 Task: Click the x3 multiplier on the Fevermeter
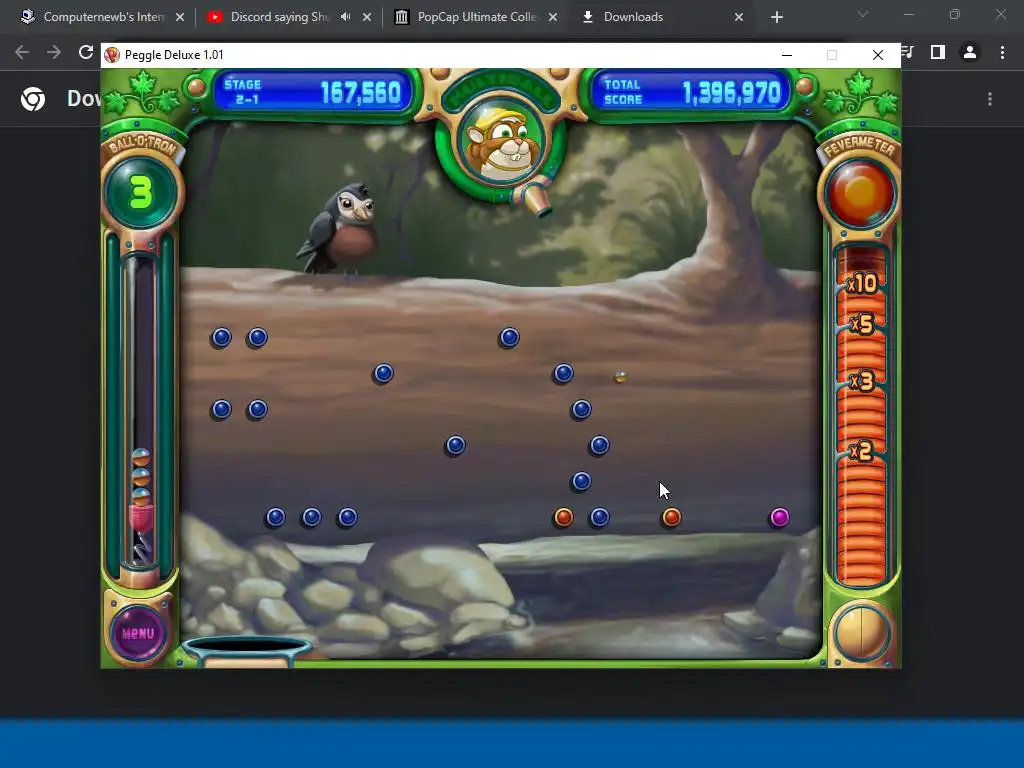862,380
